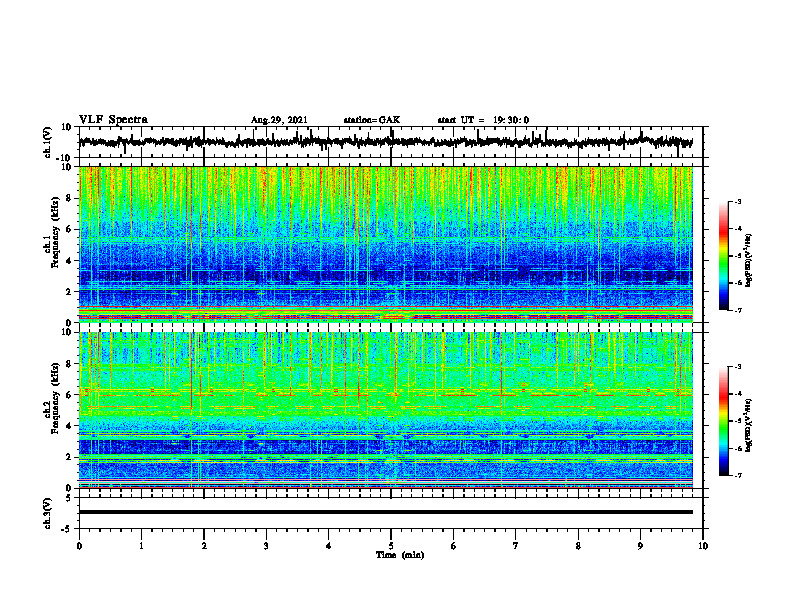Viewport: 792px width, 612px height.
Task: Click the -7 tick on ch.1 colorbar
Action: coord(737,310)
